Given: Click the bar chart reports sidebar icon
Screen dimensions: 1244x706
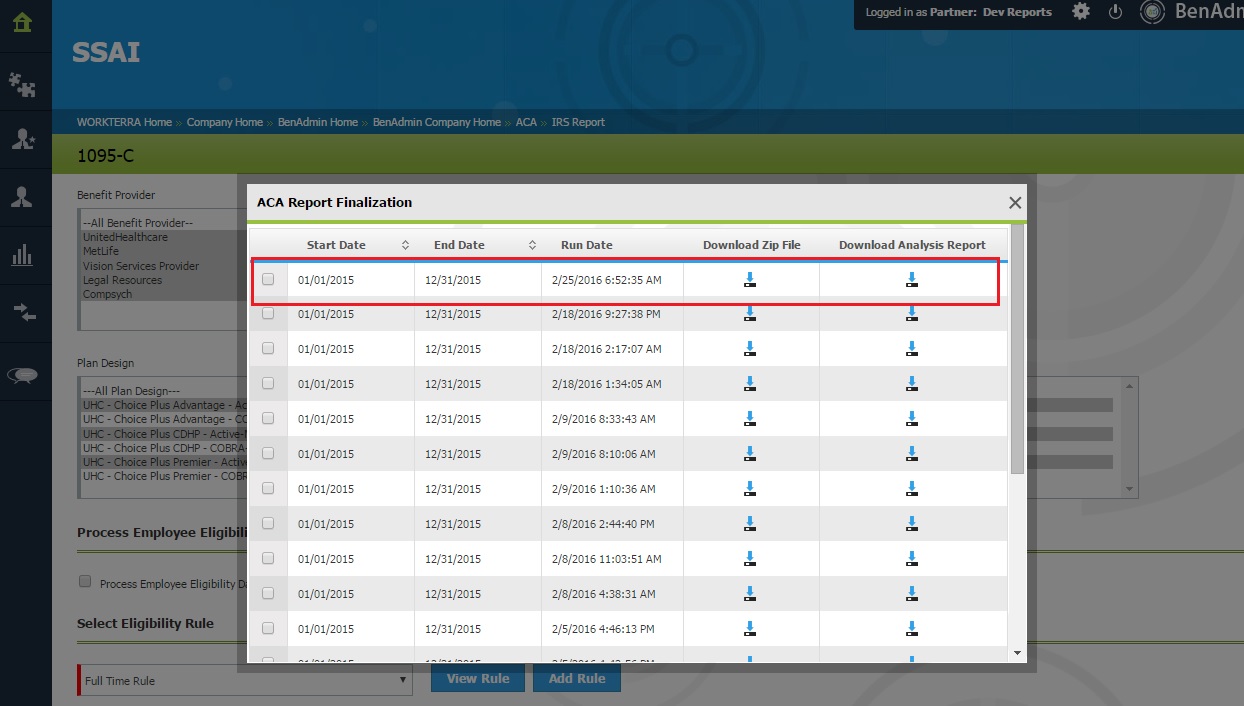Looking at the screenshot, I should click(x=23, y=255).
